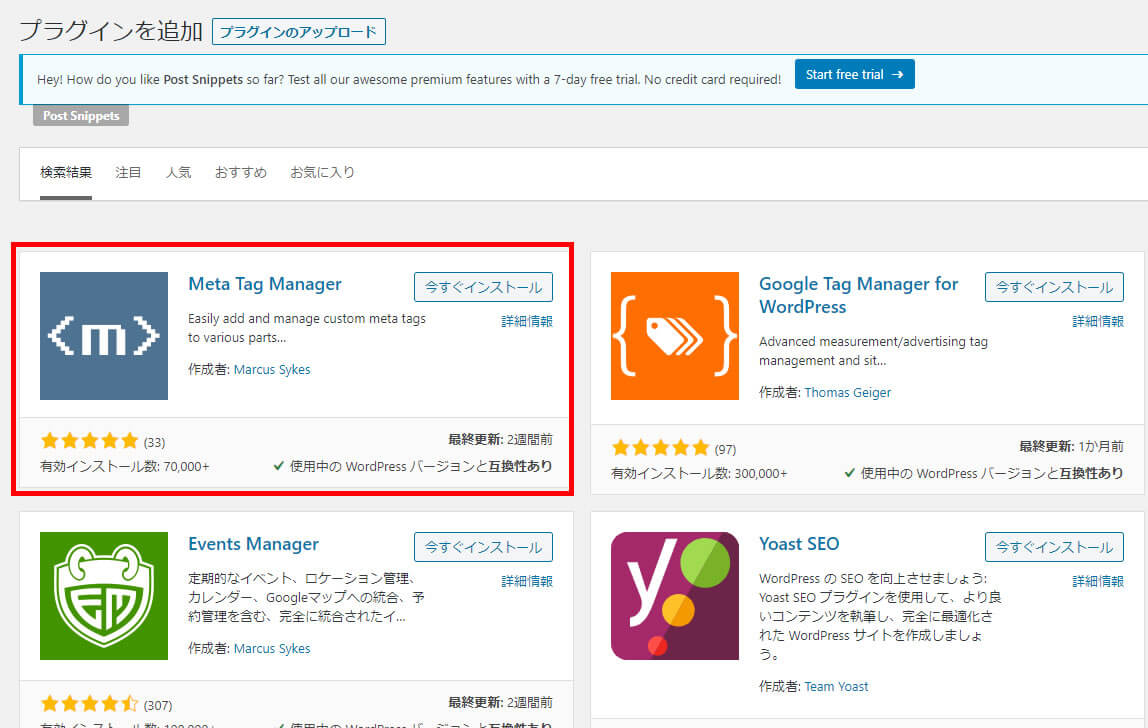Switch to the おすすめ tab
The width and height of the screenshot is (1148, 728).
[239, 172]
